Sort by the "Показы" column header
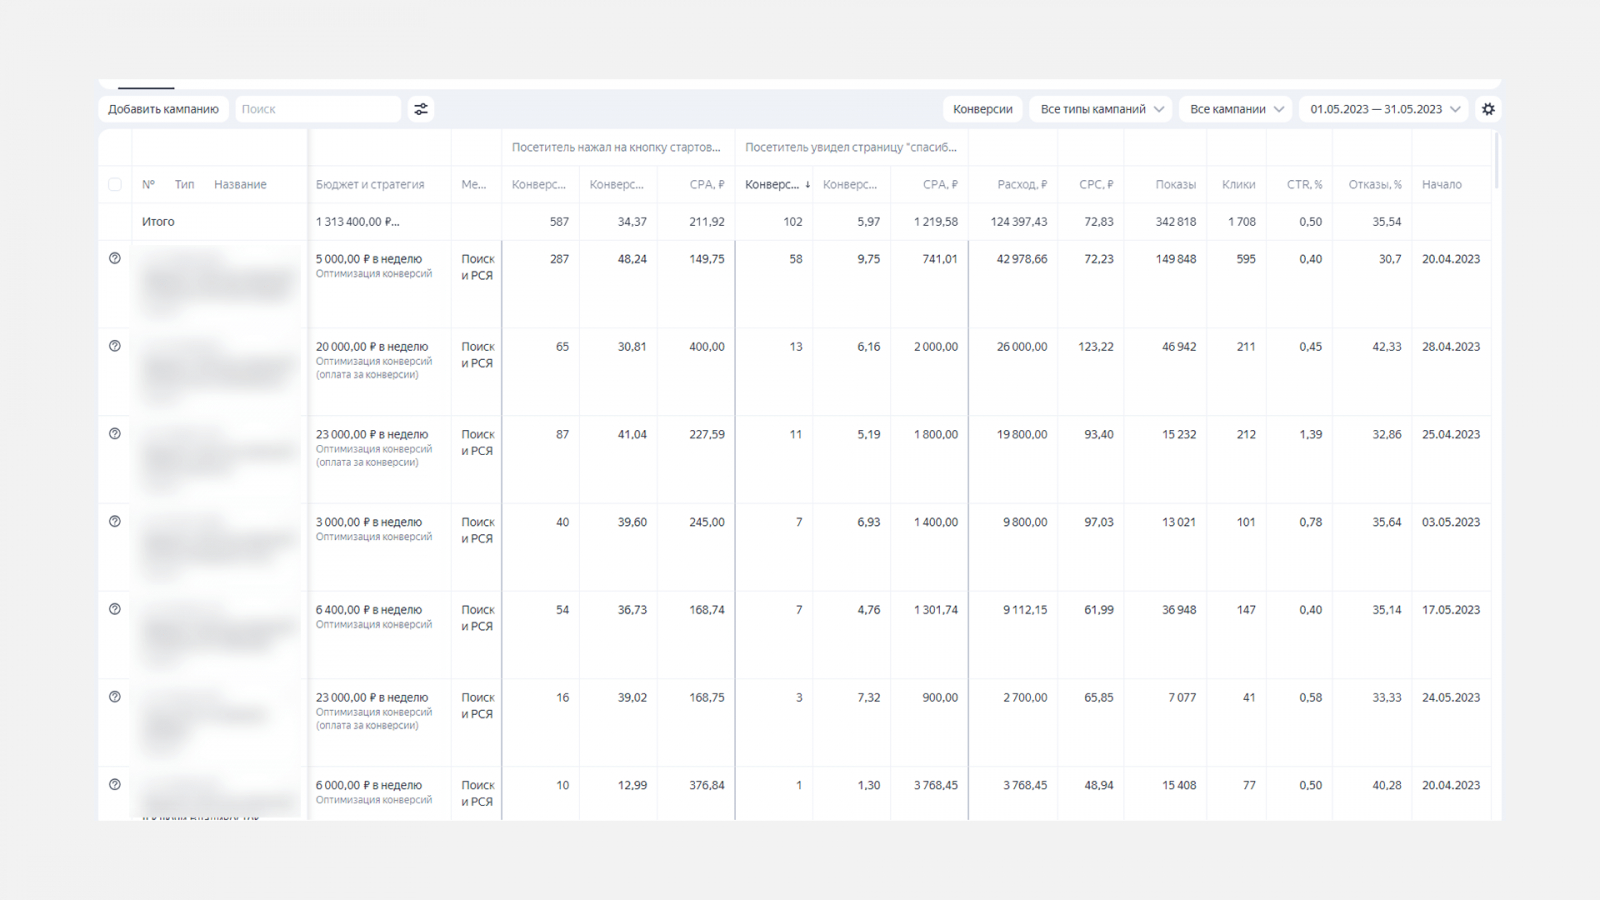The image size is (1600, 900). click(x=1175, y=185)
